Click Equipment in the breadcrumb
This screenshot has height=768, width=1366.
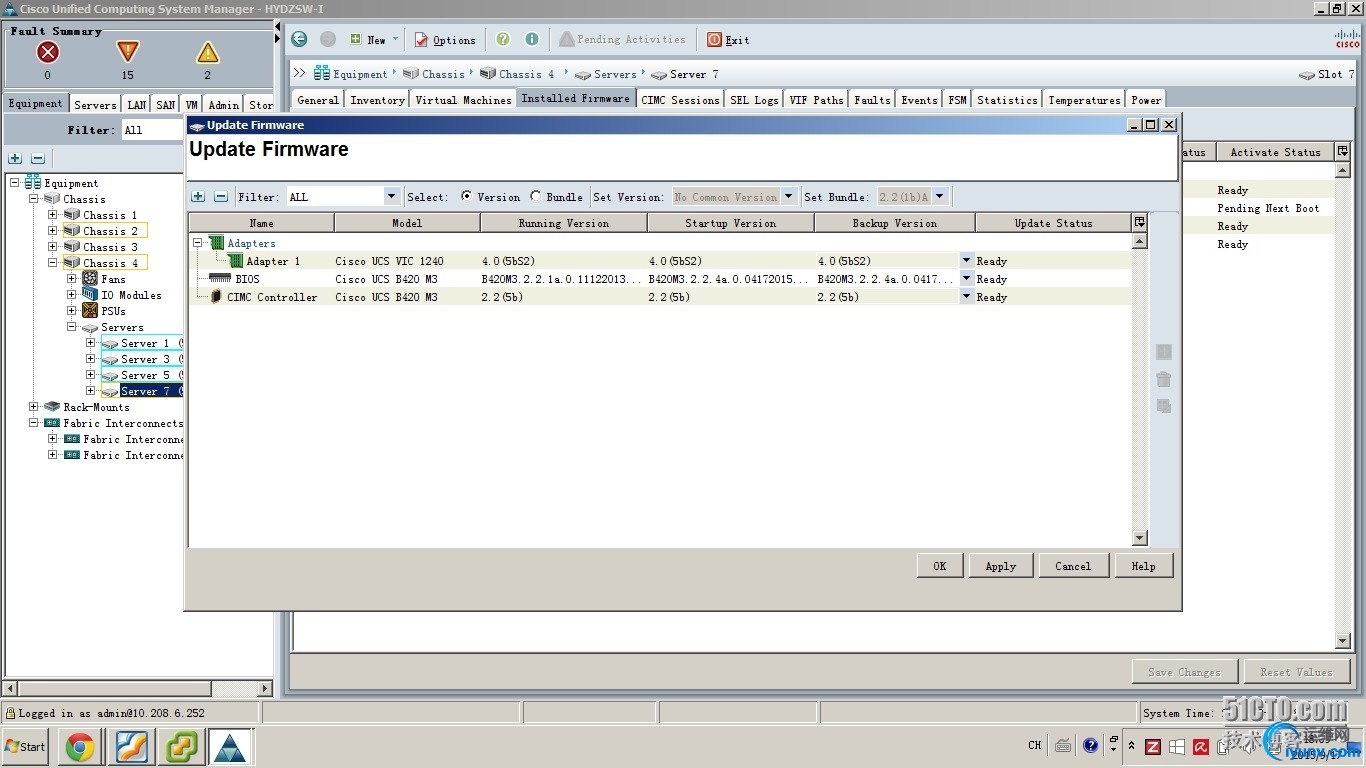[x=351, y=74]
